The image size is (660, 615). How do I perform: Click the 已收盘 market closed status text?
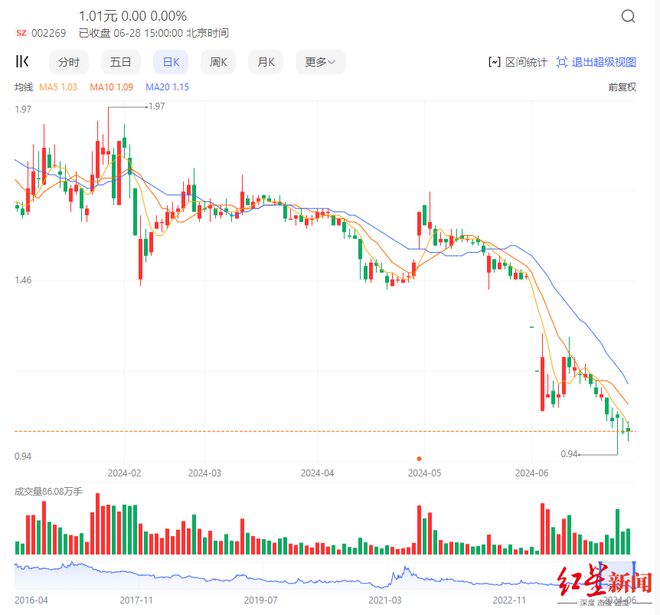click(94, 33)
